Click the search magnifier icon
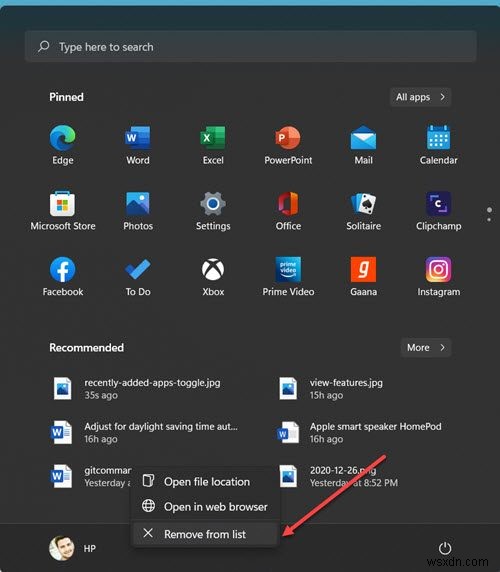 (44, 46)
